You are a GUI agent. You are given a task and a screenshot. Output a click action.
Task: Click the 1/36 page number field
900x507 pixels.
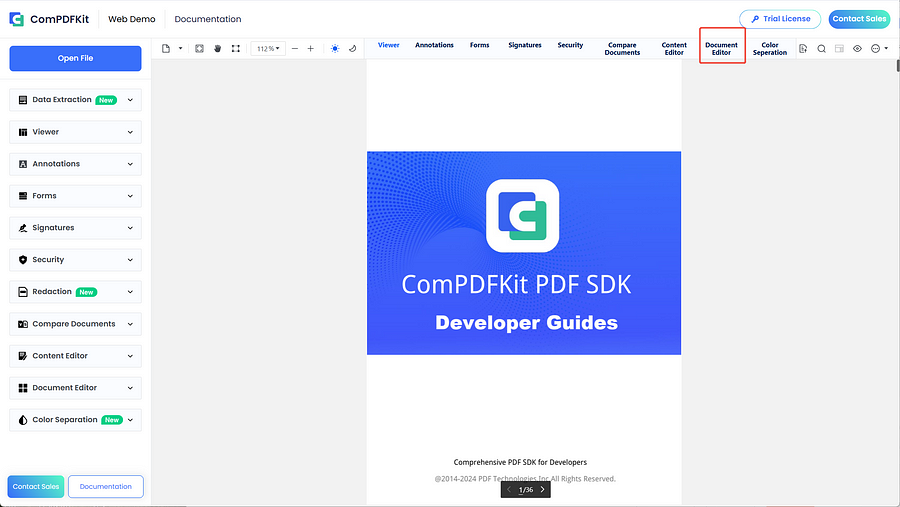tap(526, 490)
